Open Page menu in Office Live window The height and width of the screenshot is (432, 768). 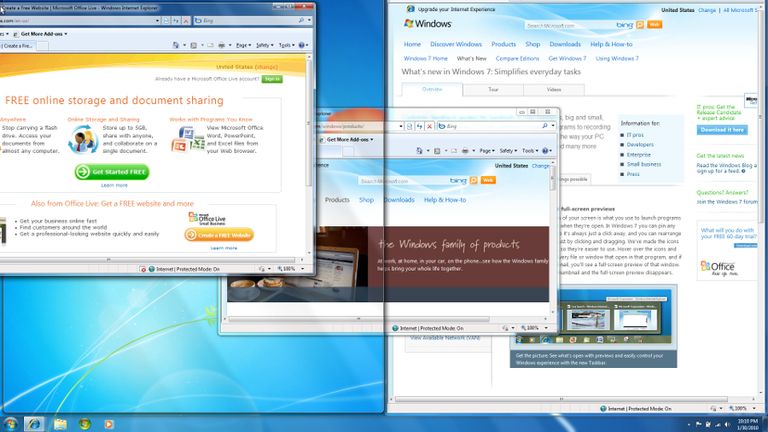click(x=243, y=45)
